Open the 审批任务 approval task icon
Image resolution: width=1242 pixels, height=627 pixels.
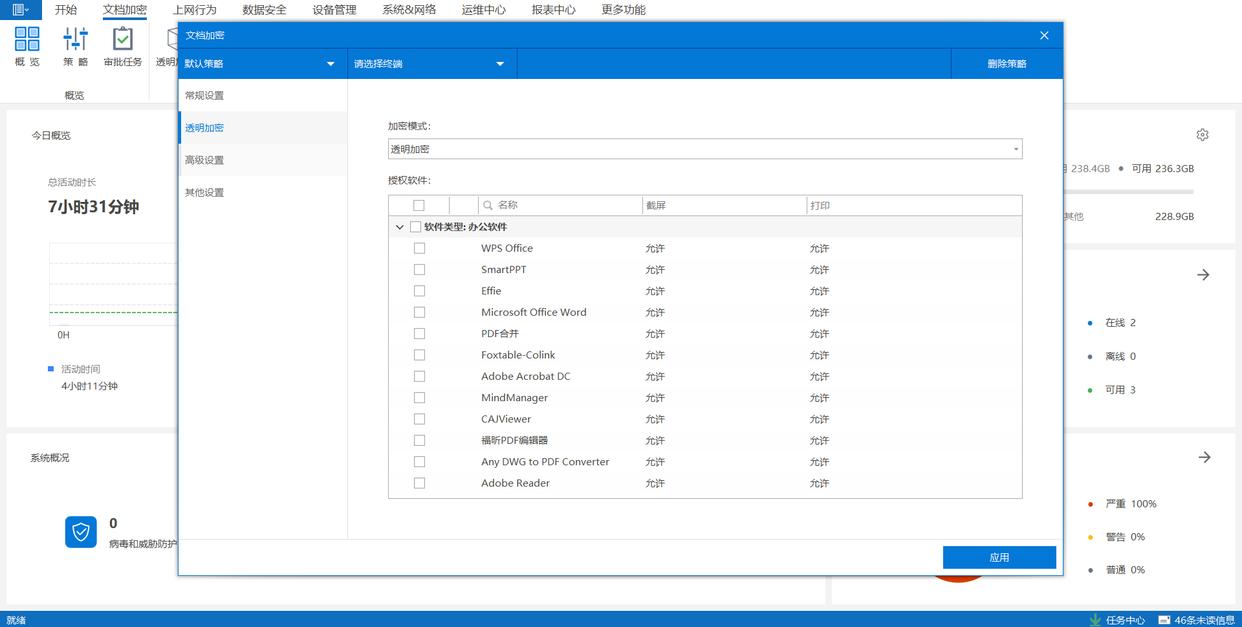click(x=123, y=40)
